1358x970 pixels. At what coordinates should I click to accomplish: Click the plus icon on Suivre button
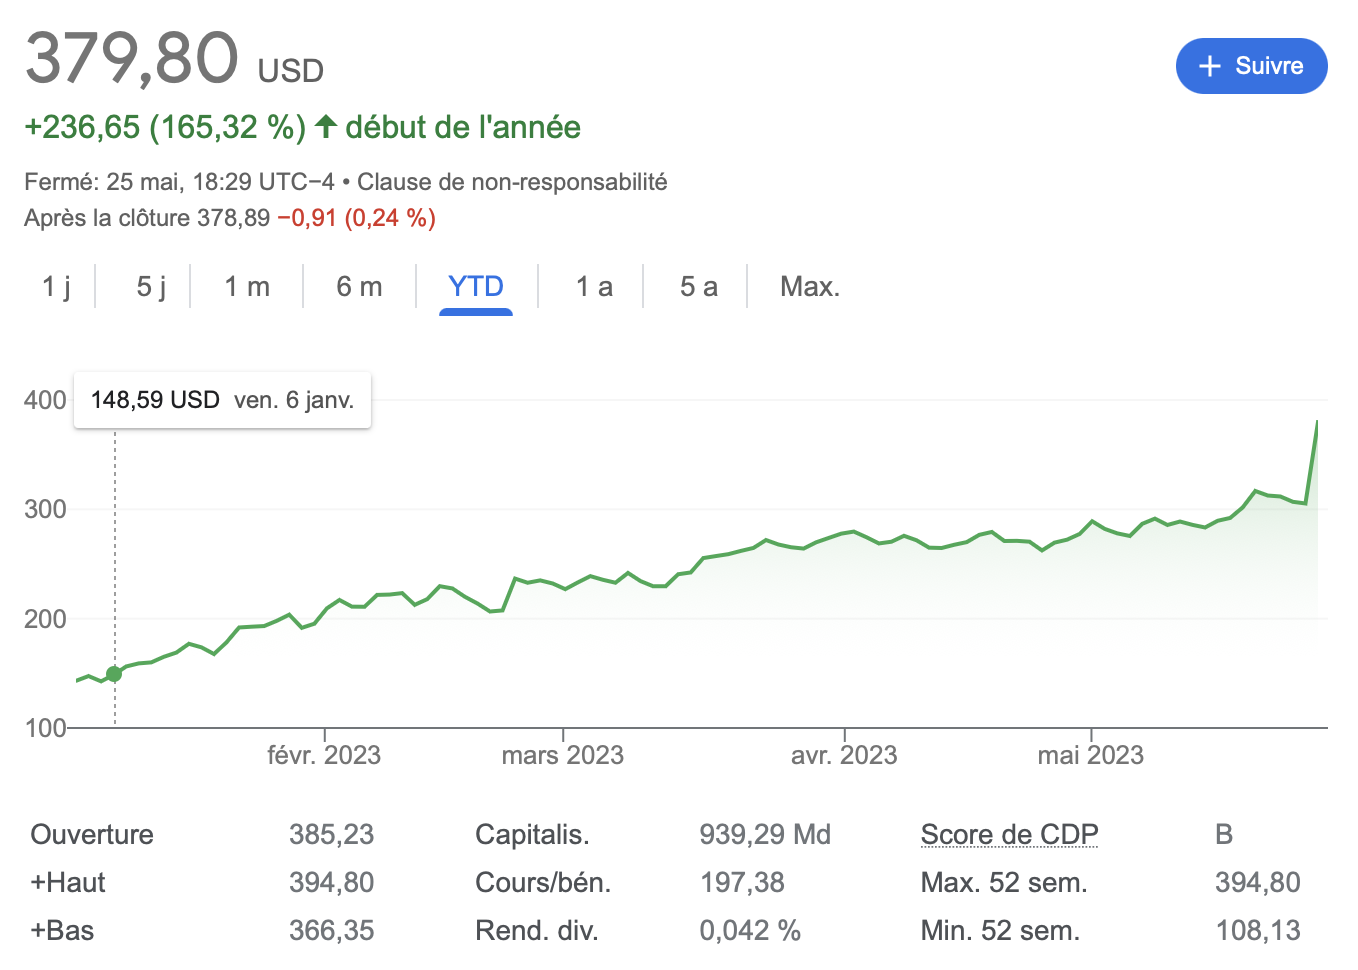pos(1210,66)
